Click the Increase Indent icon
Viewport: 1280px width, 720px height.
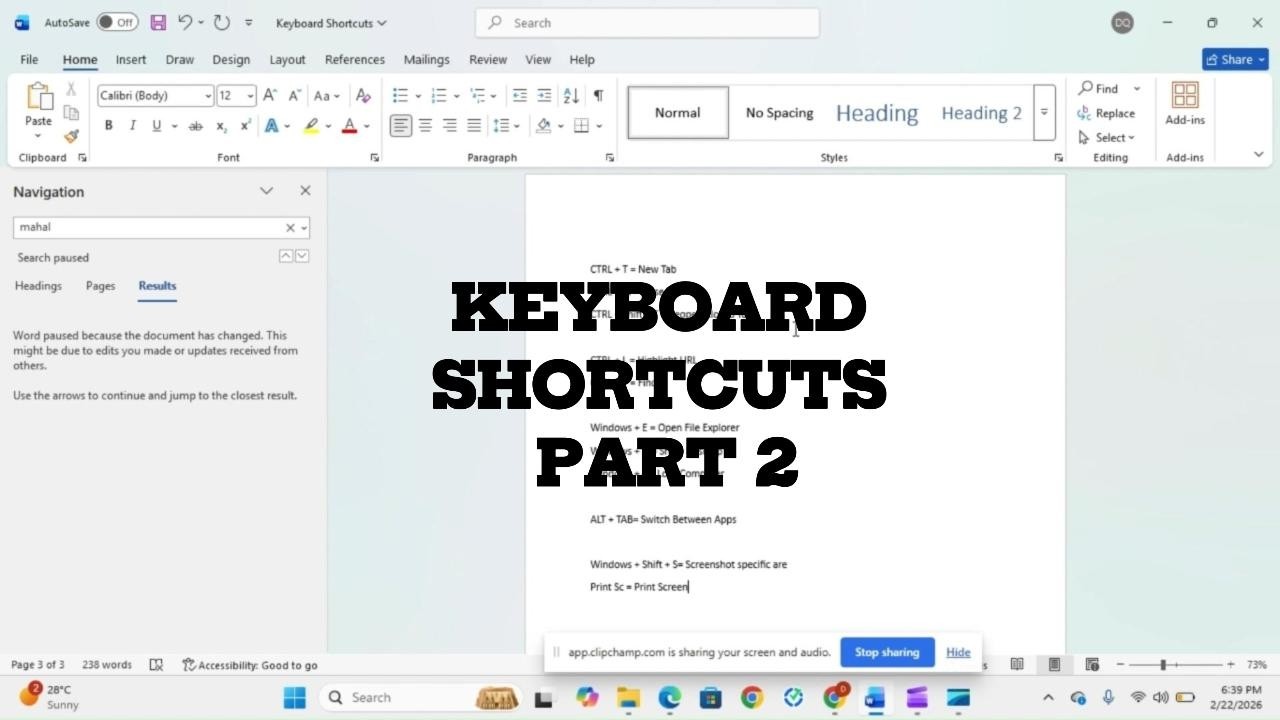point(544,95)
